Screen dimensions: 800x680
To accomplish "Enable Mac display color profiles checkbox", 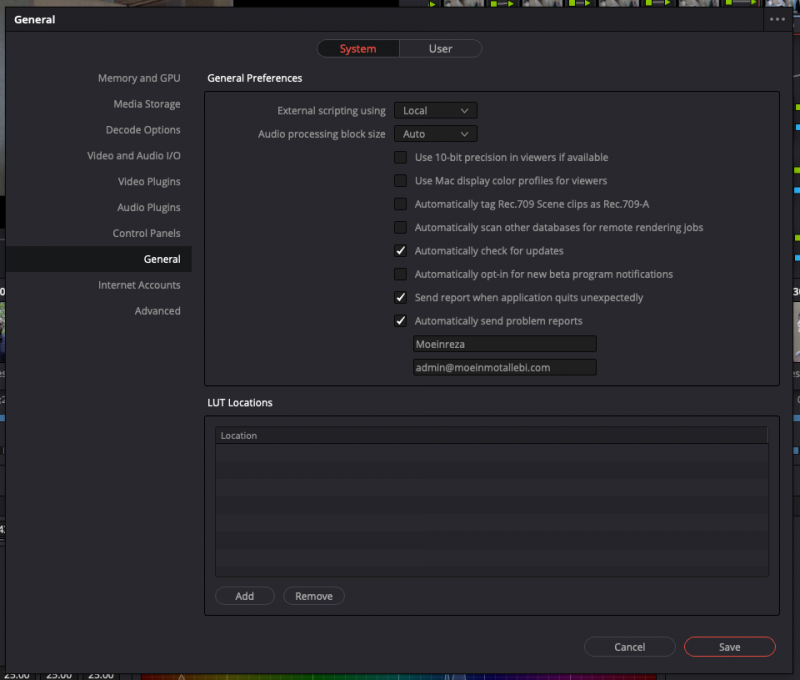I will (x=401, y=181).
